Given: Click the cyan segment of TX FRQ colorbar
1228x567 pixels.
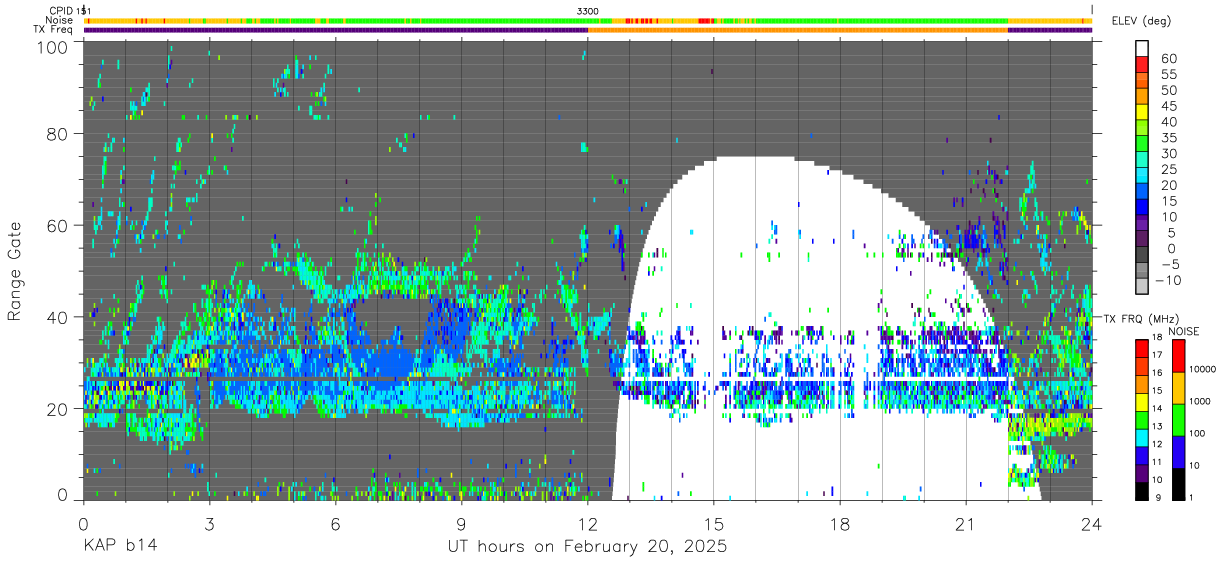Looking at the screenshot, I should click(1144, 436).
